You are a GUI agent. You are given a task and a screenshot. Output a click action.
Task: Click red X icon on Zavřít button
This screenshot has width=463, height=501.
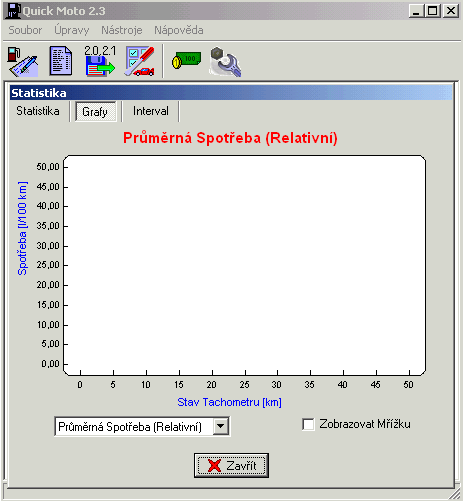214,466
